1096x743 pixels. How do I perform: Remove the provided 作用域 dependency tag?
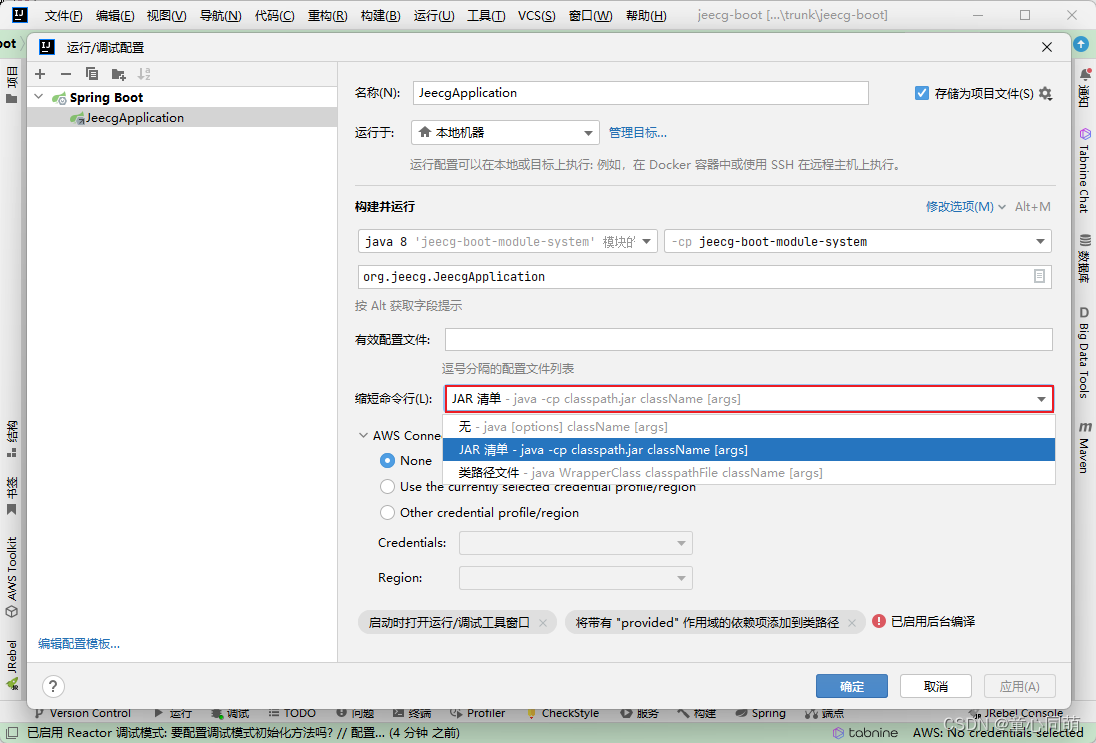point(851,623)
